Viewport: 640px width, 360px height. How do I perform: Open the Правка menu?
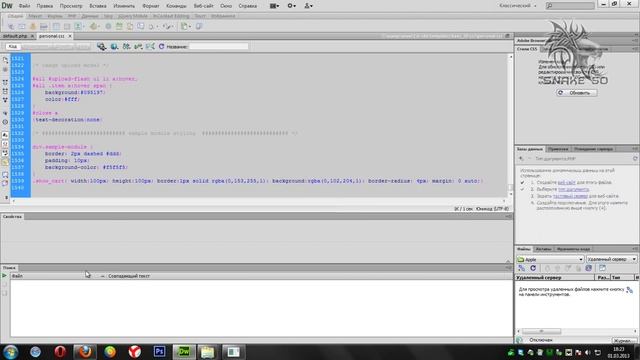point(44,6)
